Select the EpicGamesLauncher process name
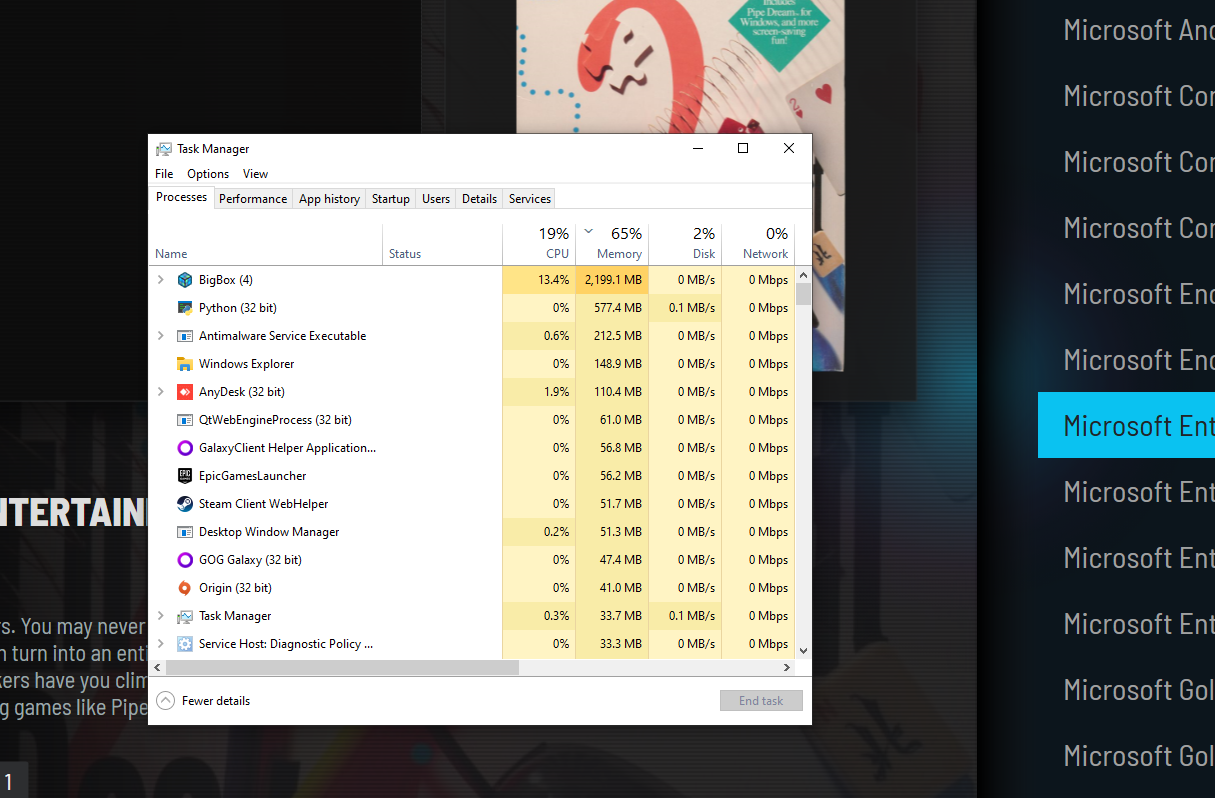This screenshot has width=1215, height=798. tap(253, 476)
